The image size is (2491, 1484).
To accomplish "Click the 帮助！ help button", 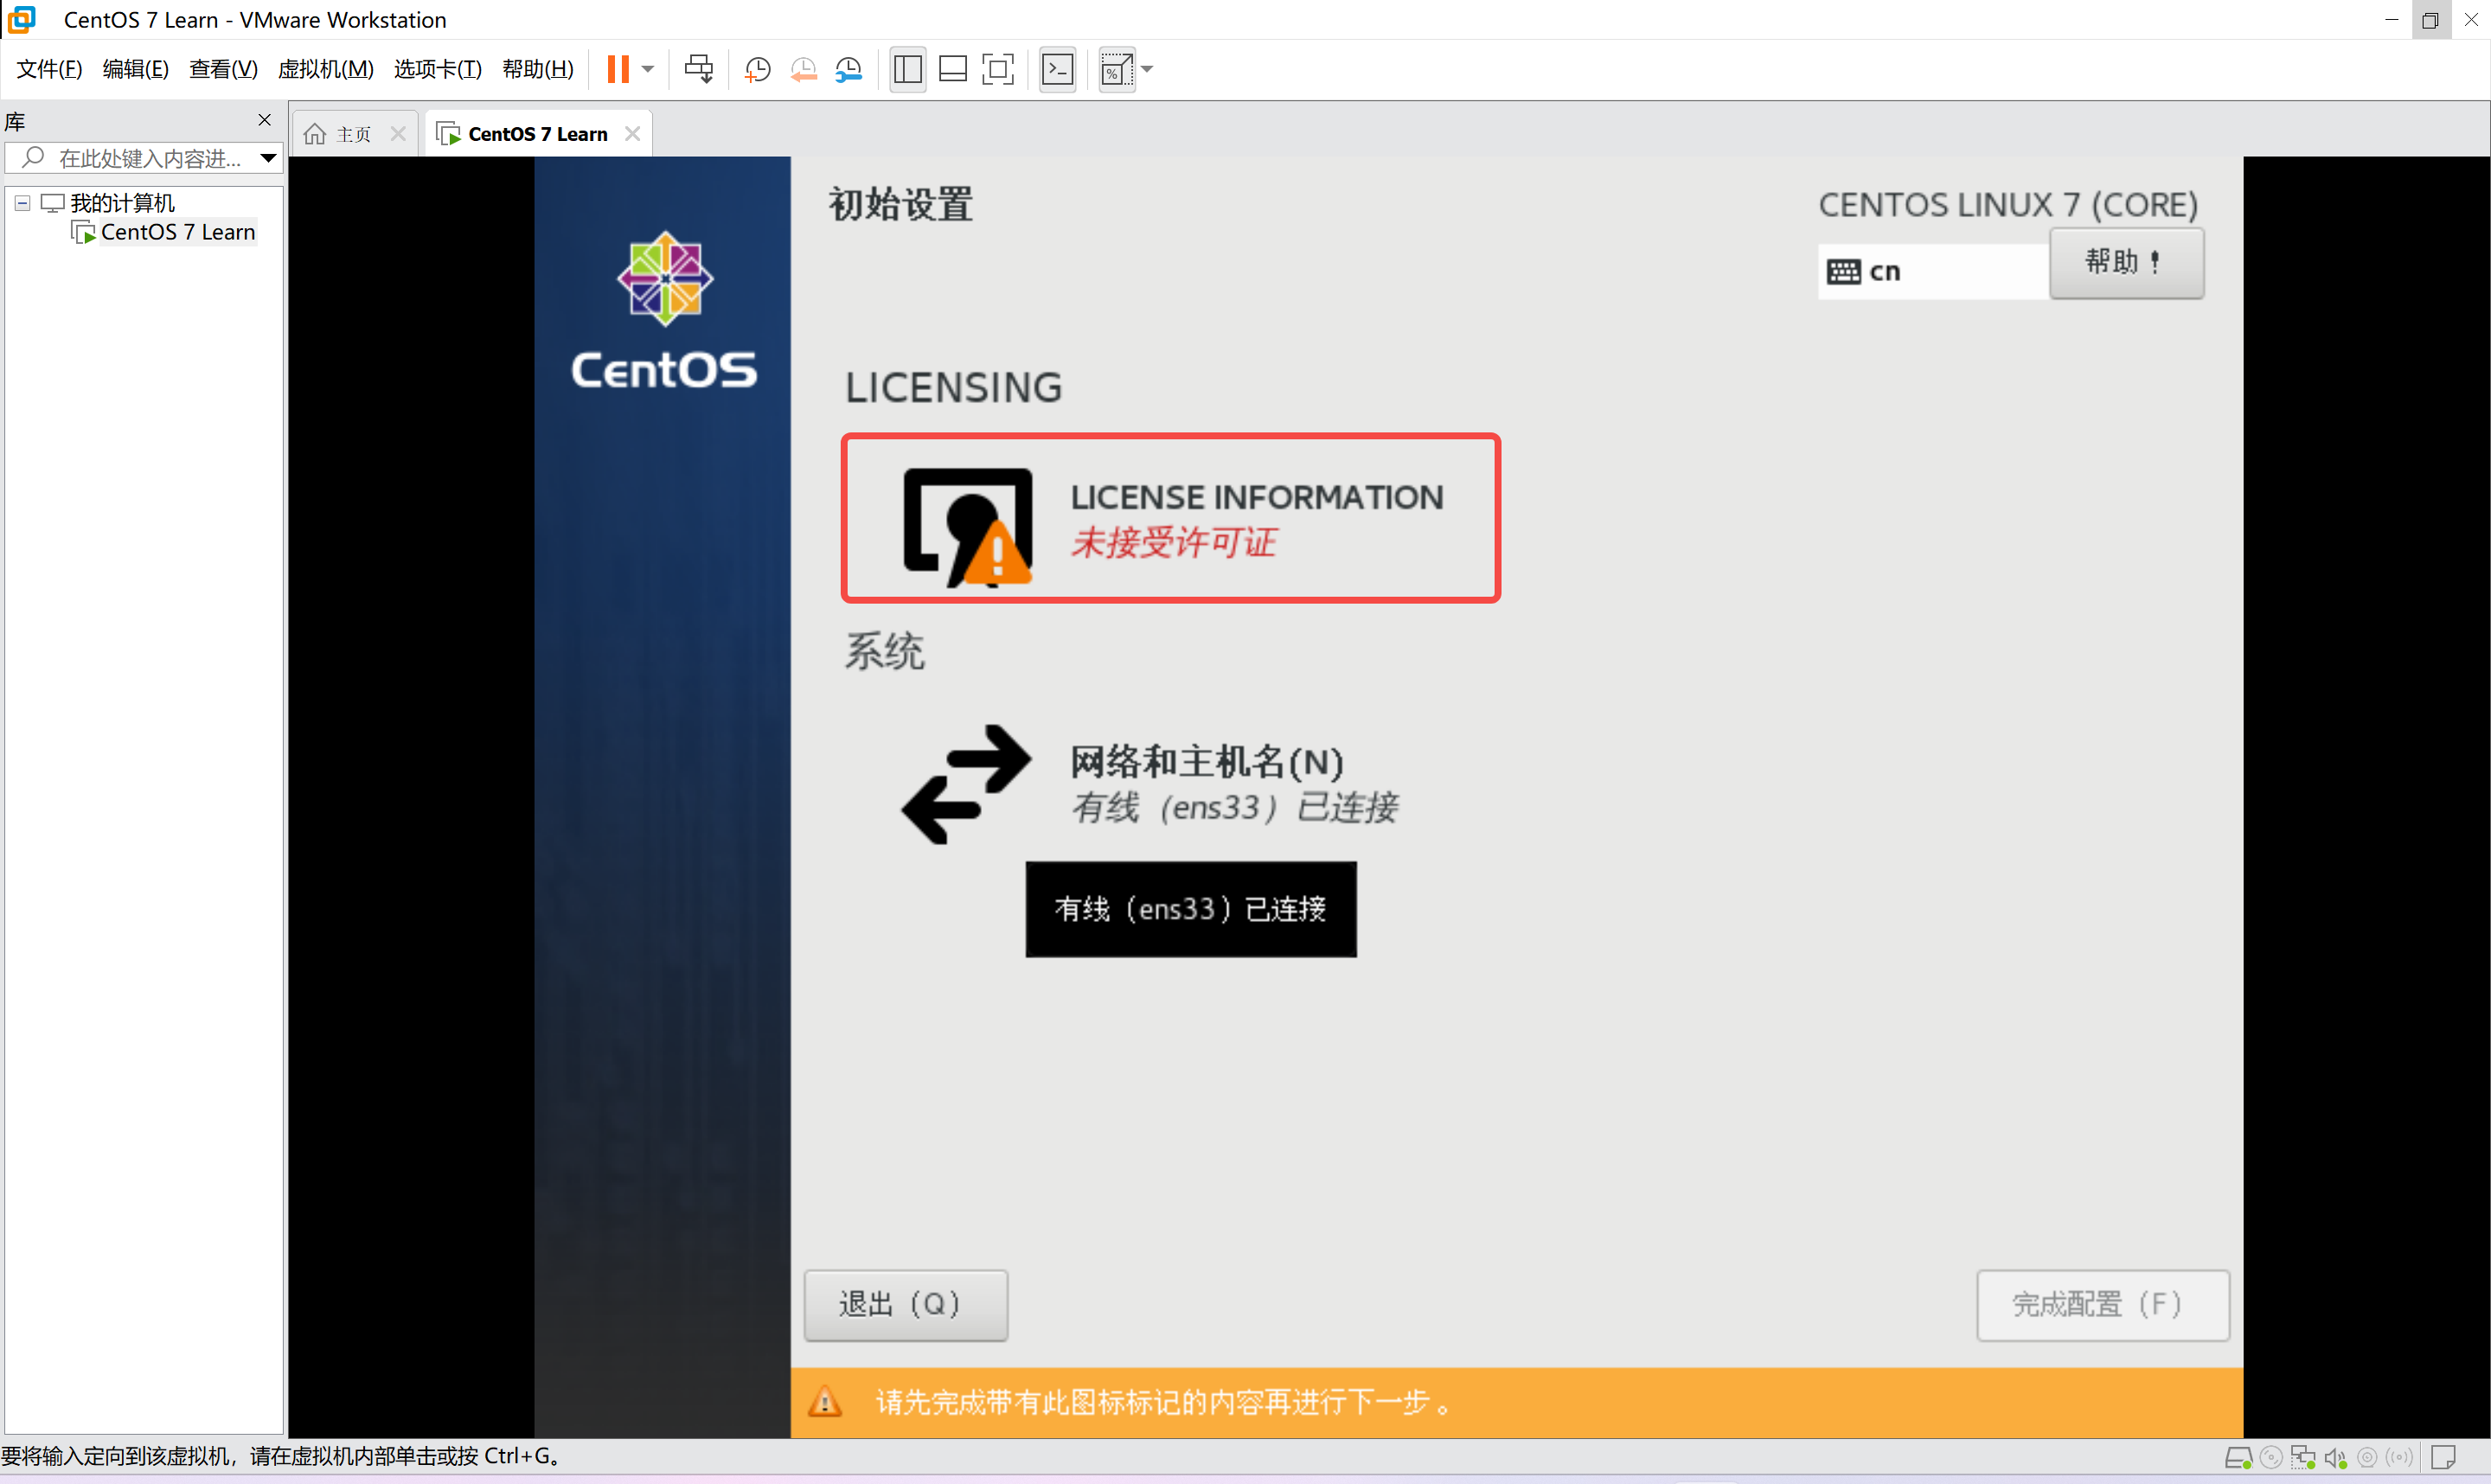I will (2126, 263).
